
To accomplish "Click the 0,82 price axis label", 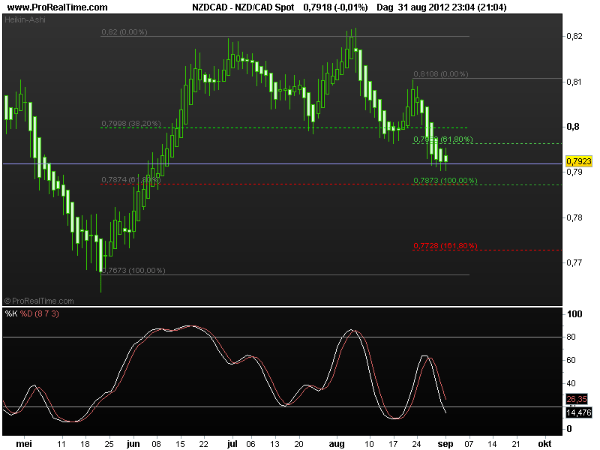I will [574, 36].
